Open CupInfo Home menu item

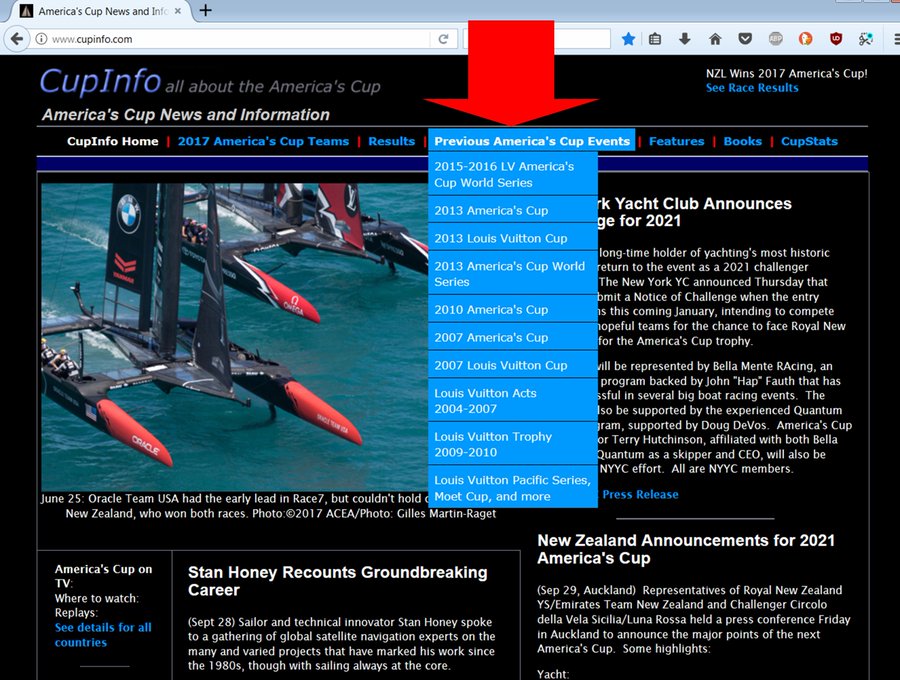(x=112, y=141)
